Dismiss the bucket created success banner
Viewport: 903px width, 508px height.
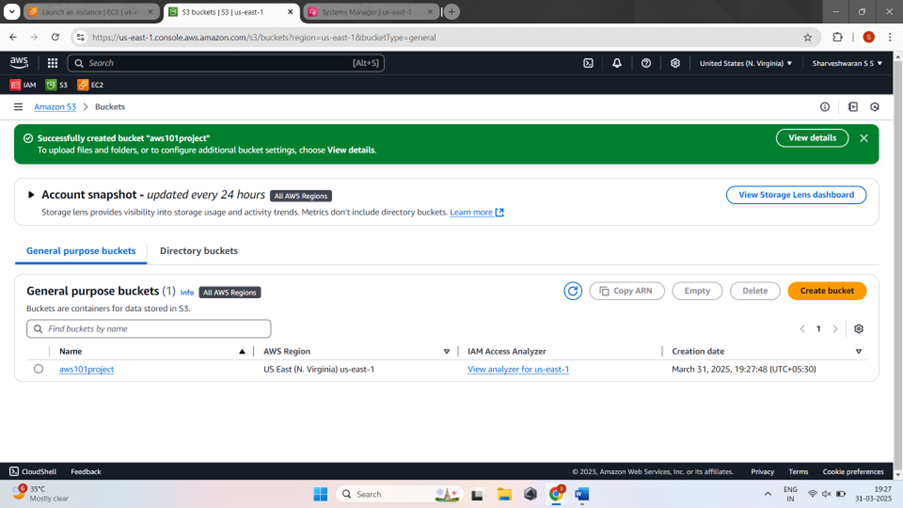(864, 138)
